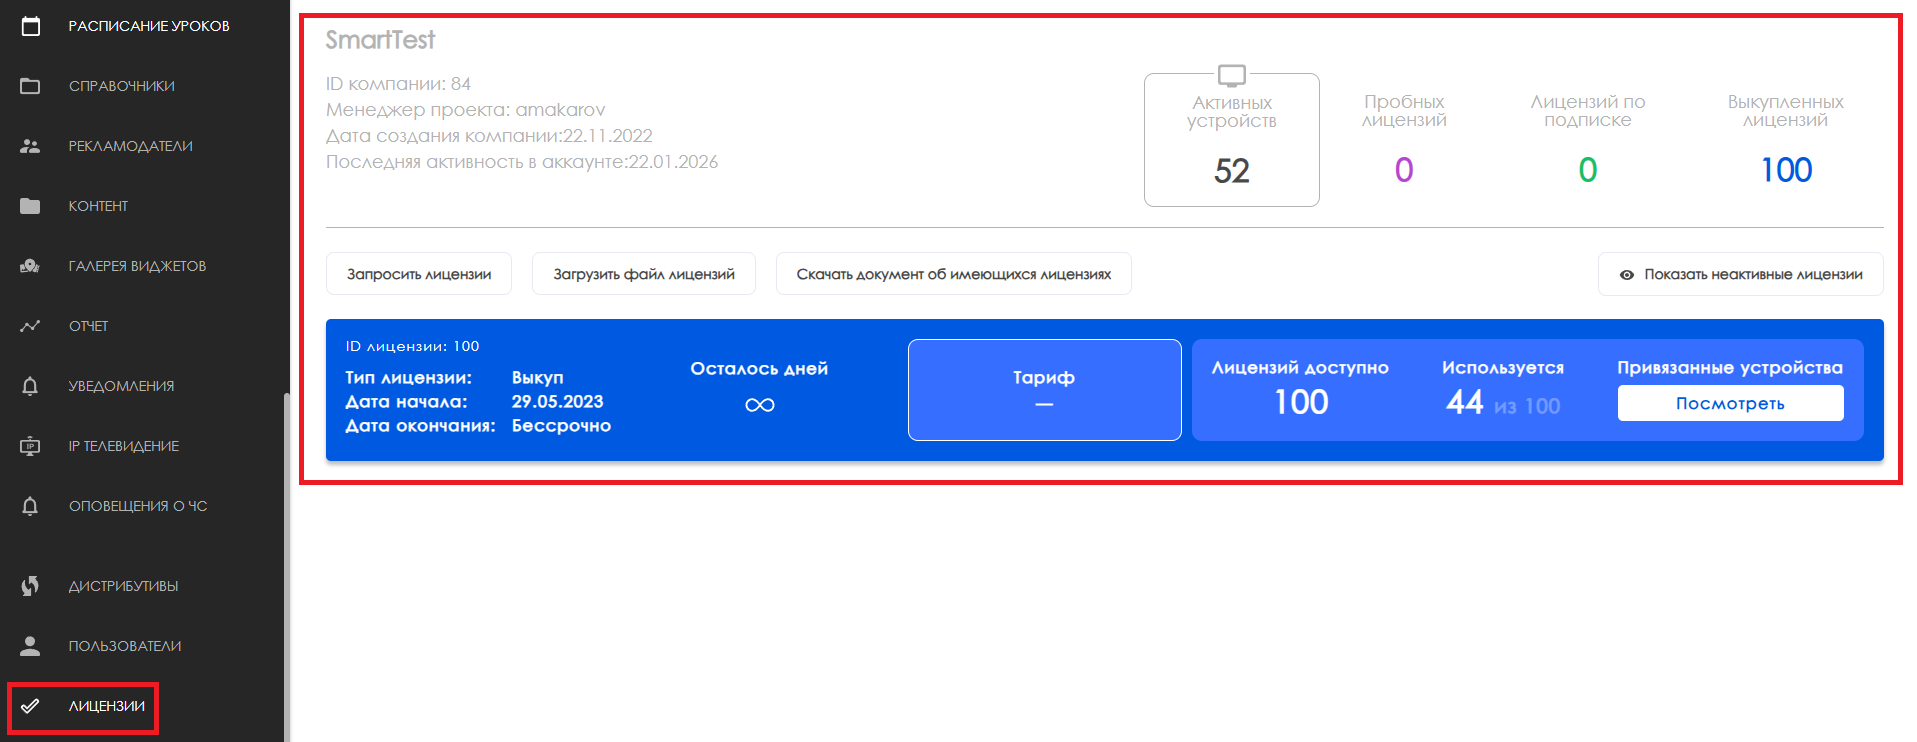Go to Рекламодатели section
The image size is (1917, 742).
(x=131, y=146)
